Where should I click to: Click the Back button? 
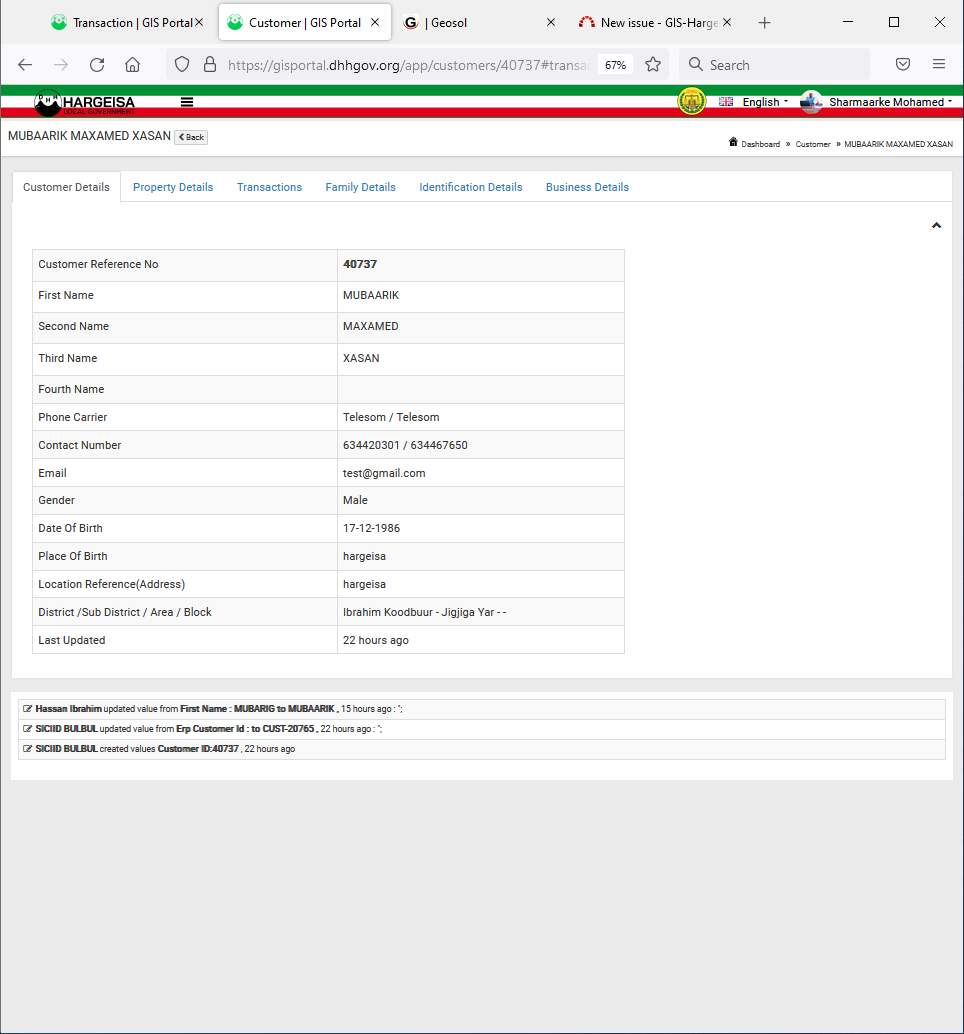(191, 137)
